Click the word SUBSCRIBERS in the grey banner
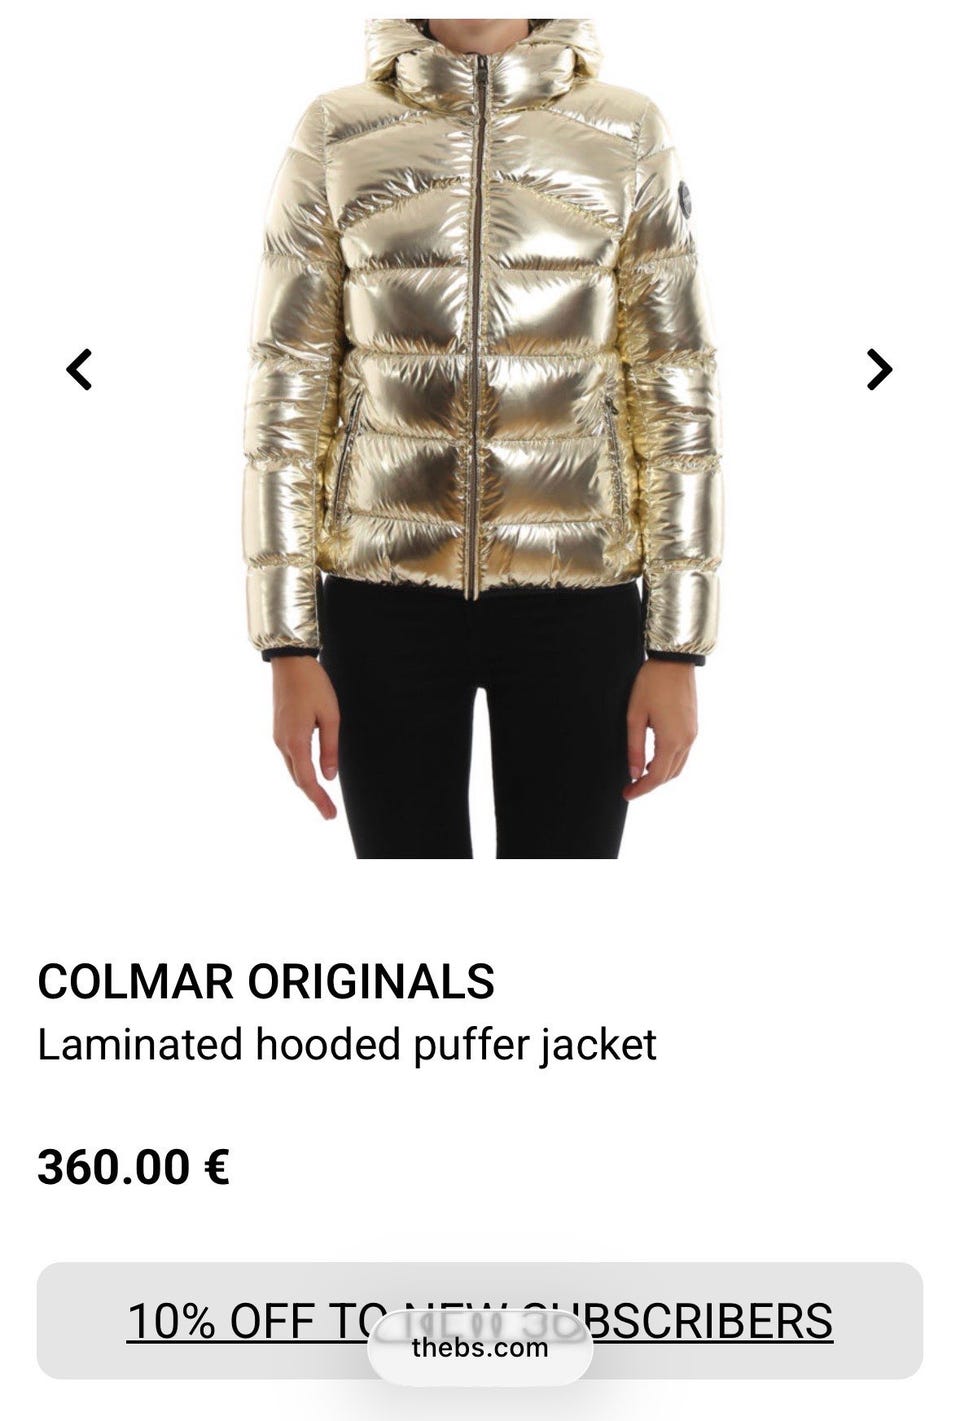This screenshot has height=1421, width=960. (677, 1321)
